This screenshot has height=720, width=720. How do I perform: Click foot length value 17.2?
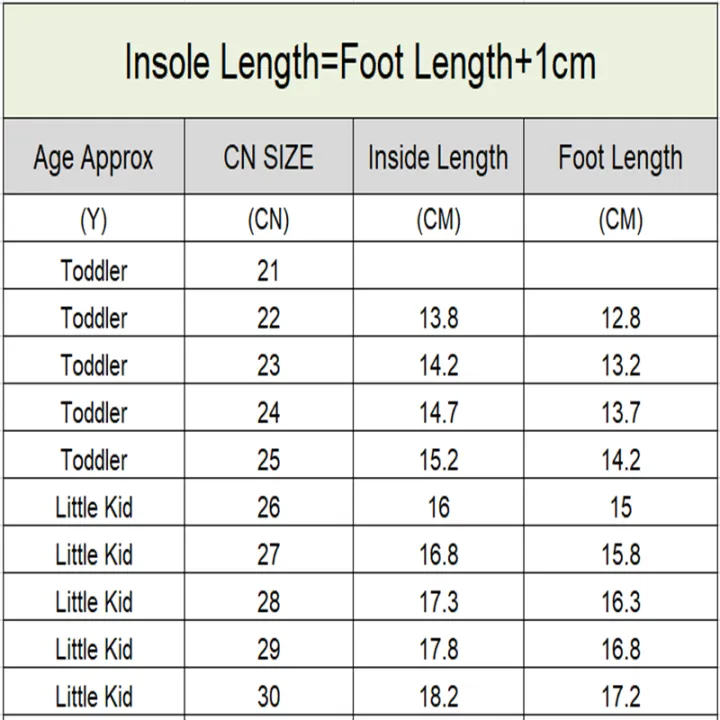pos(620,697)
